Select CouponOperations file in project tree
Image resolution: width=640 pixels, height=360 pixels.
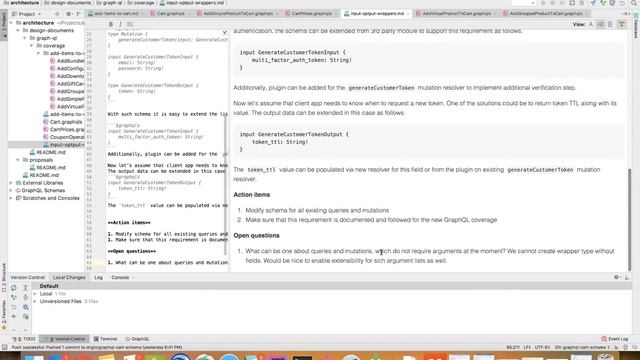point(64,137)
